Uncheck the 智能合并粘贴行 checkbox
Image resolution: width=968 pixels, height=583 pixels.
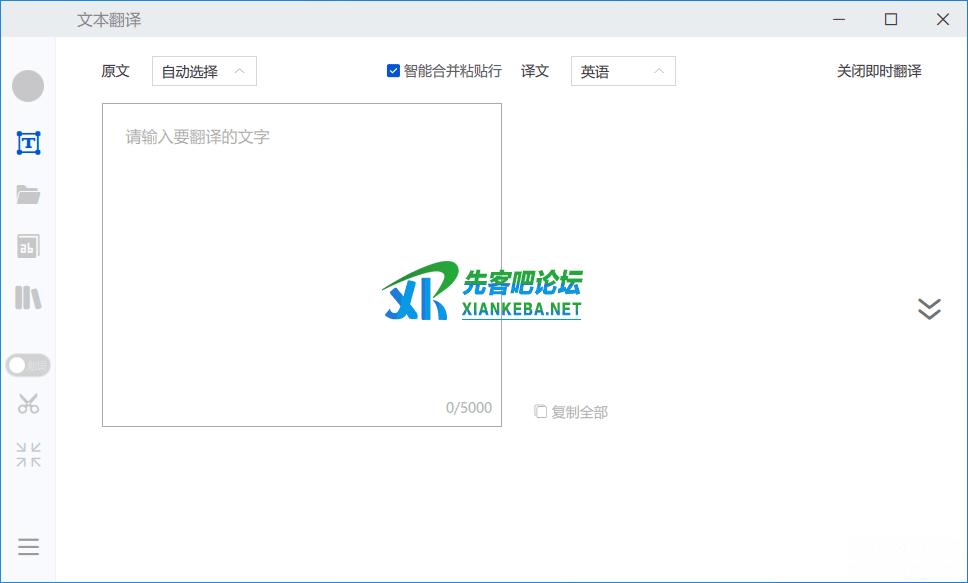click(x=393, y=71)
